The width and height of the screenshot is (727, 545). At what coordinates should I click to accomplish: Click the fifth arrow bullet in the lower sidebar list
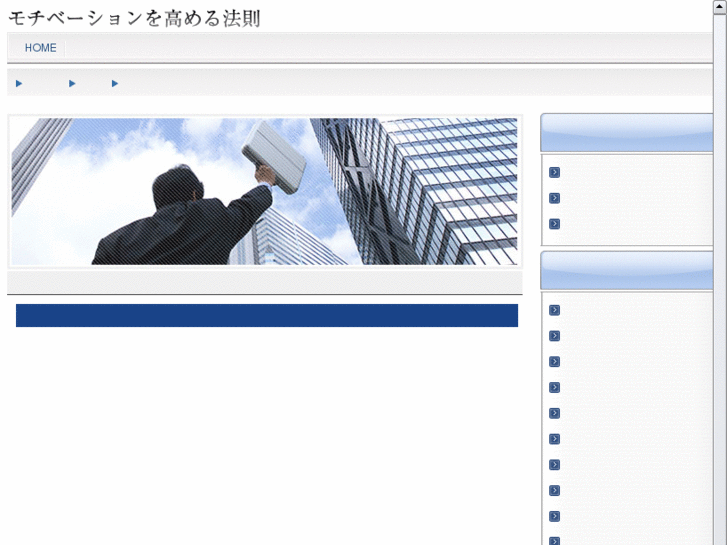[x=554, y=413]
